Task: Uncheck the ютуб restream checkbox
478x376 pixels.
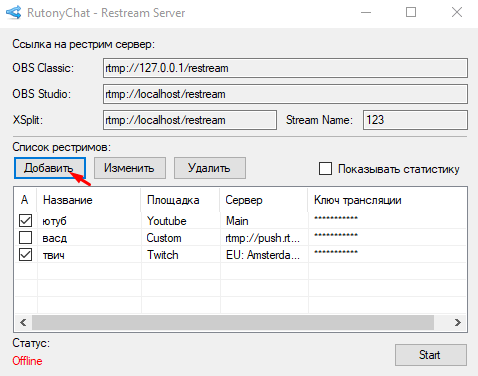Action: pyautogui.click(x=26, y=221)
